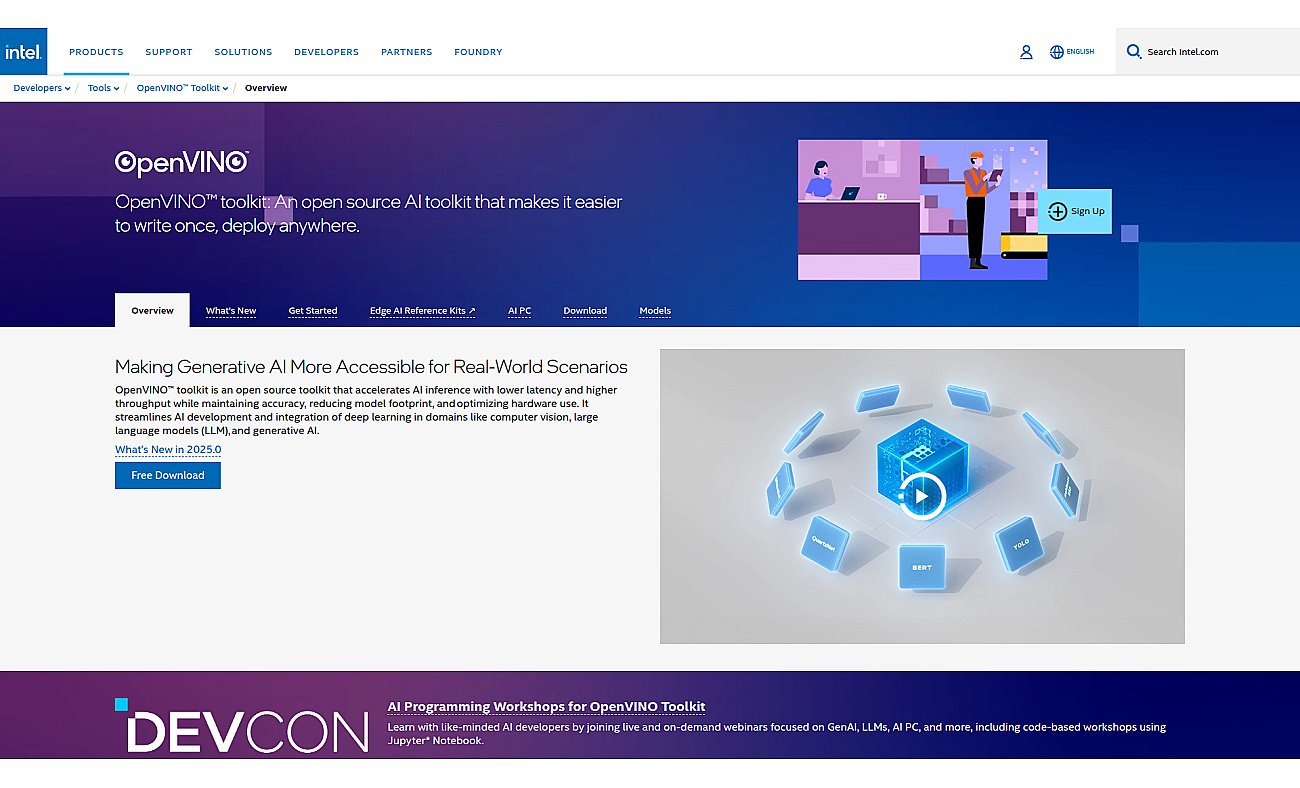
Task: Switch to the What's New tab
Action: 231,311
